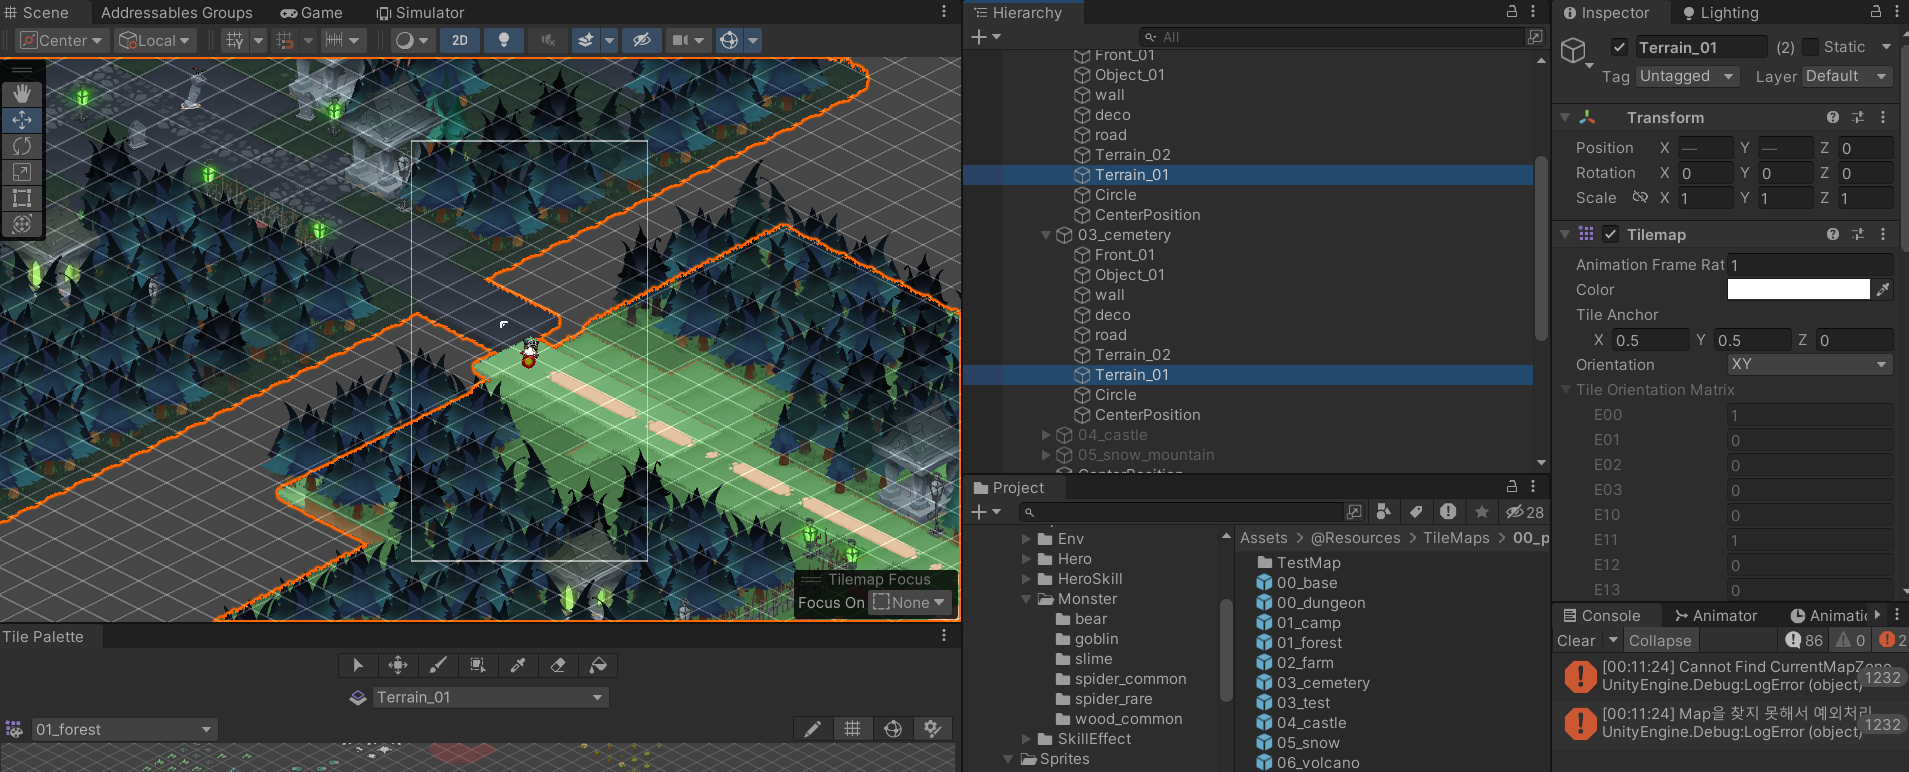
Task: Pick the Tile Palette select tool
Action: click(x=358, y=665)
